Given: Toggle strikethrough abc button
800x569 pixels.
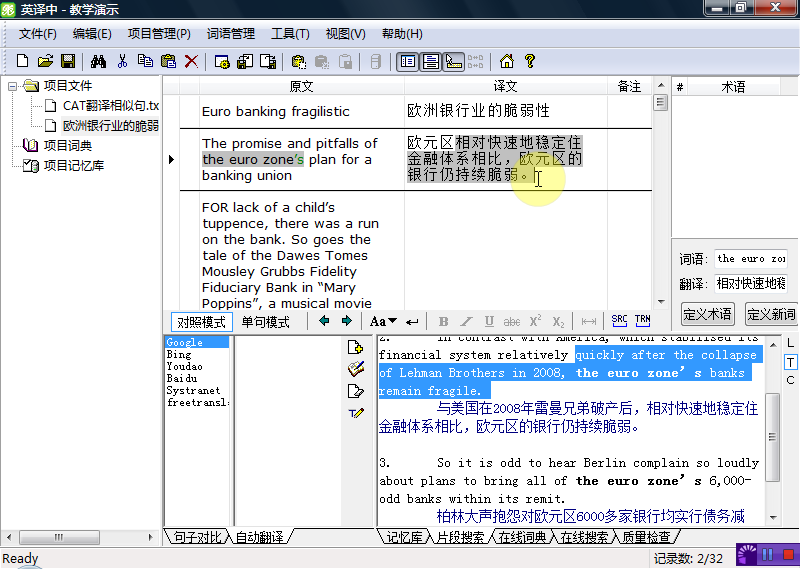Looking at the screenshot, I should coord(512,321).
